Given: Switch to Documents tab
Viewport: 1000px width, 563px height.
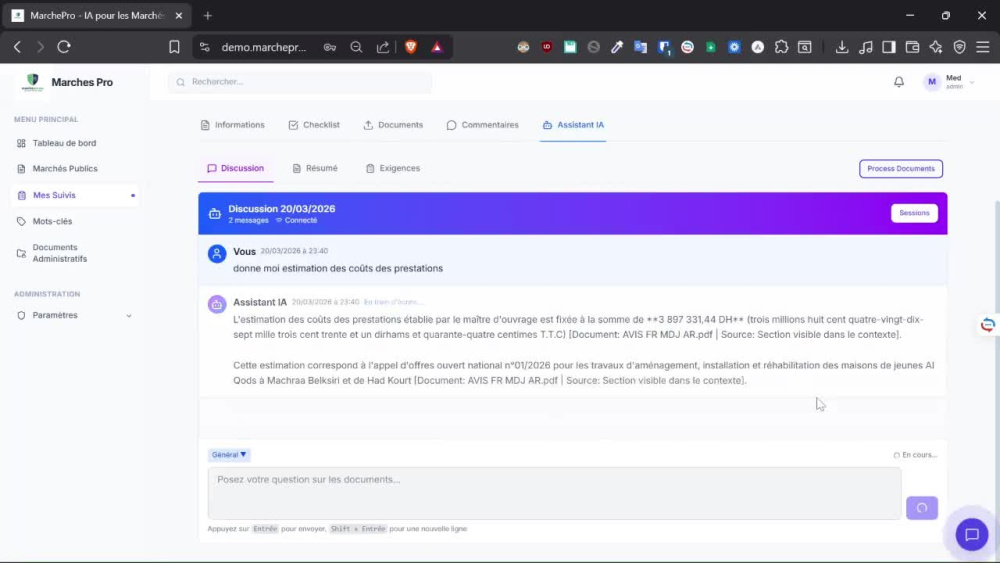Looking at the screenshot, I should (x=393, y=125).
